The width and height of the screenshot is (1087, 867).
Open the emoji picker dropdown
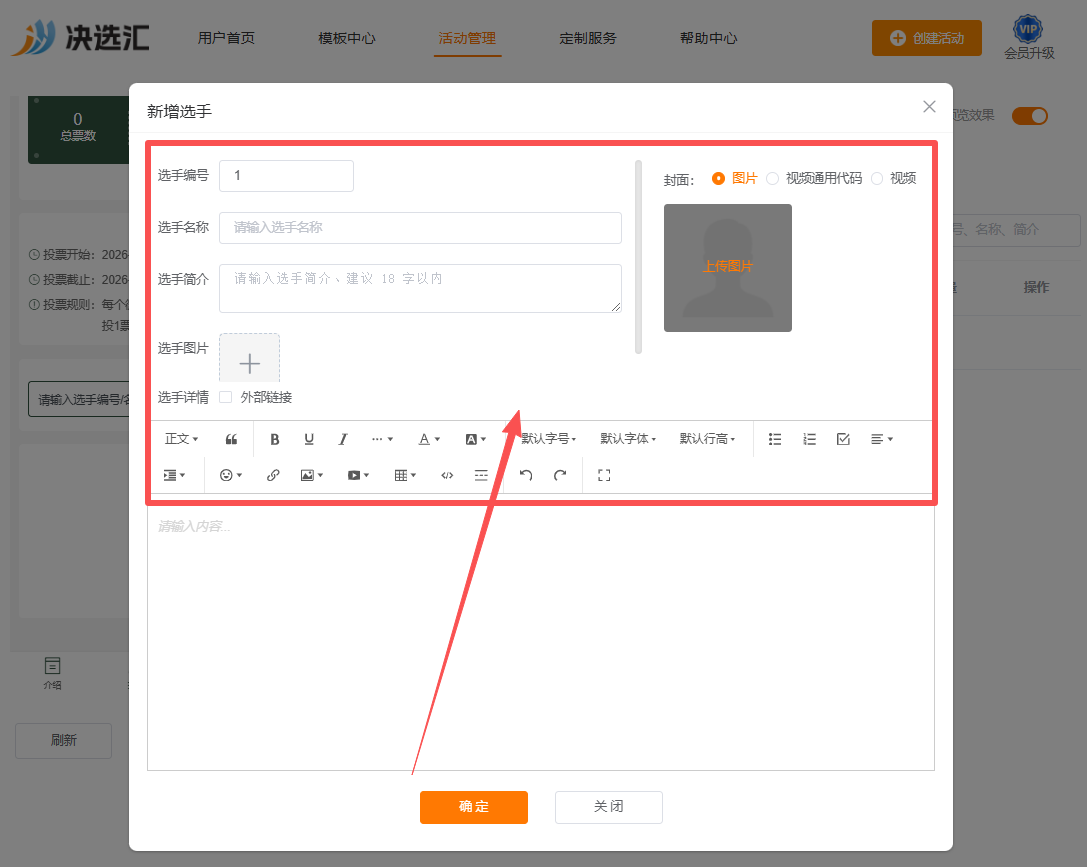point(231,475)
